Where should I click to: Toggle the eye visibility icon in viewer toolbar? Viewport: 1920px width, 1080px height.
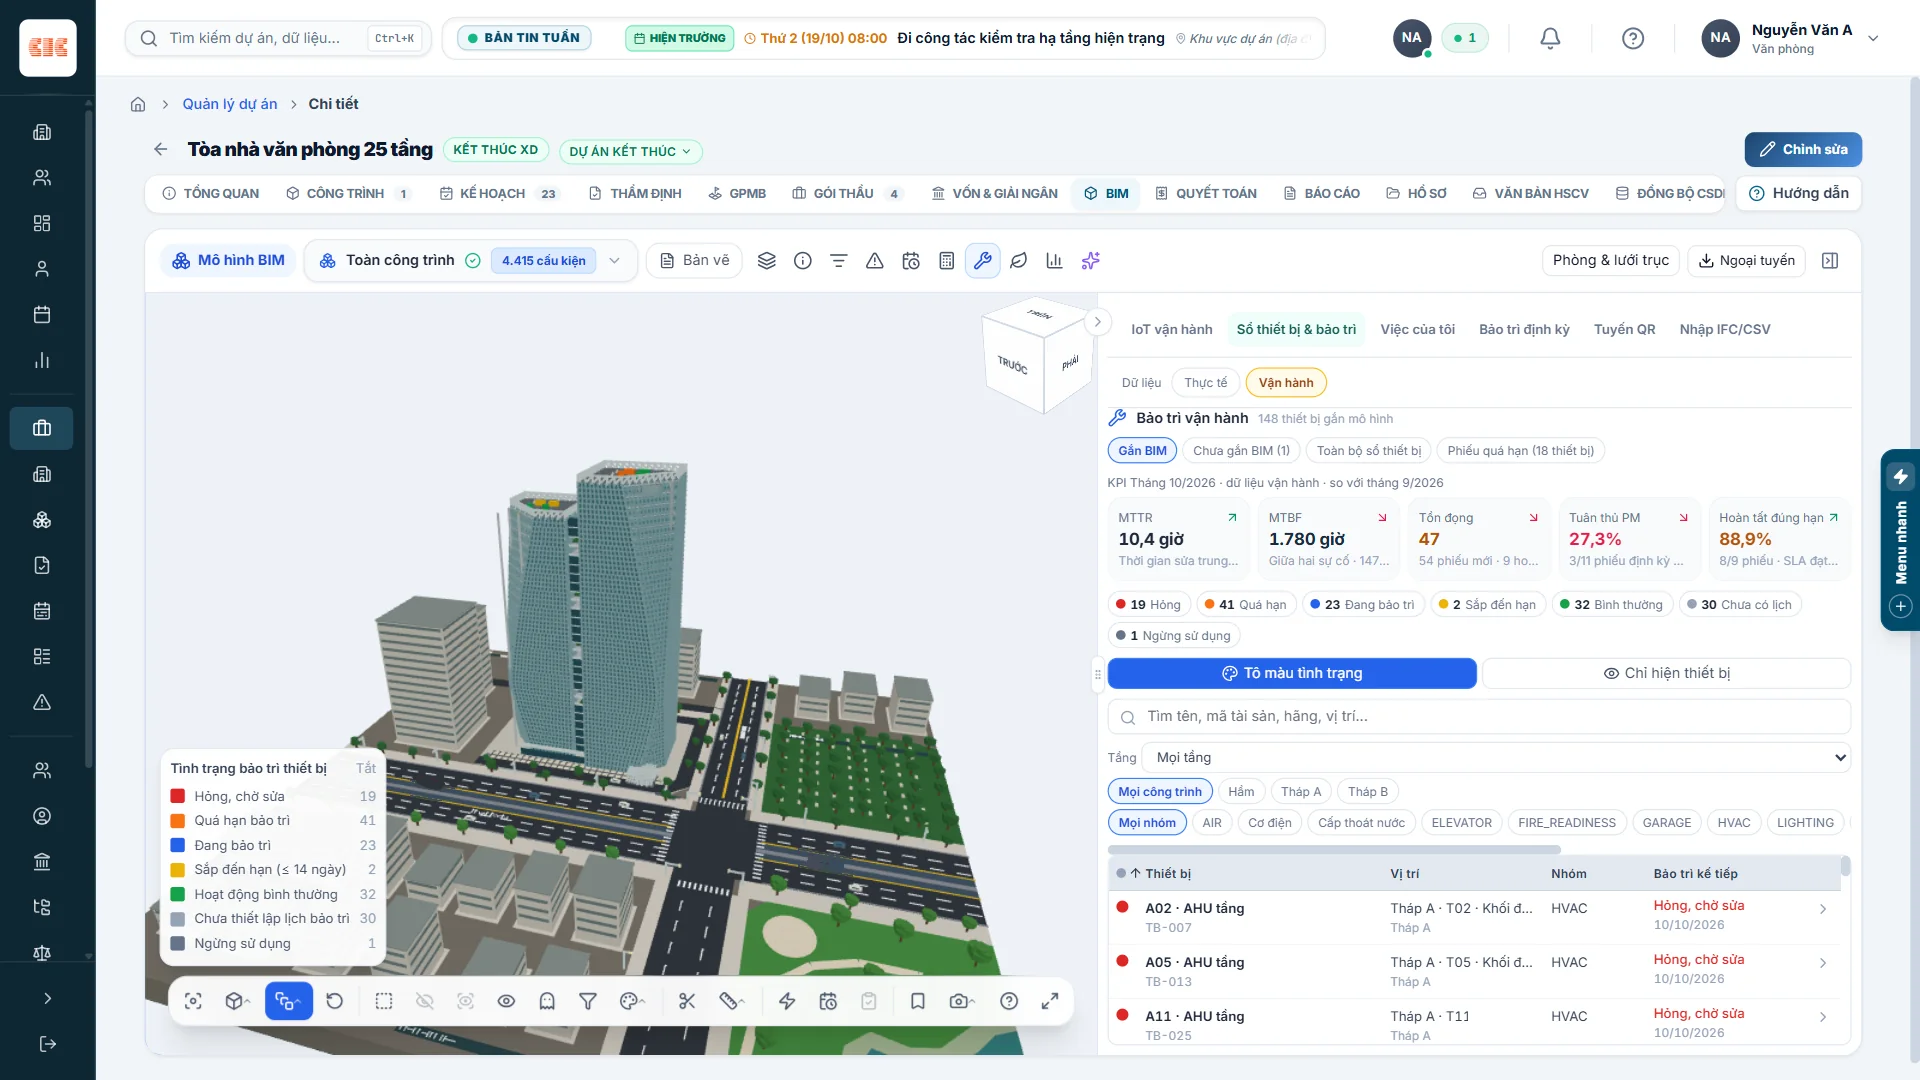506,1001
